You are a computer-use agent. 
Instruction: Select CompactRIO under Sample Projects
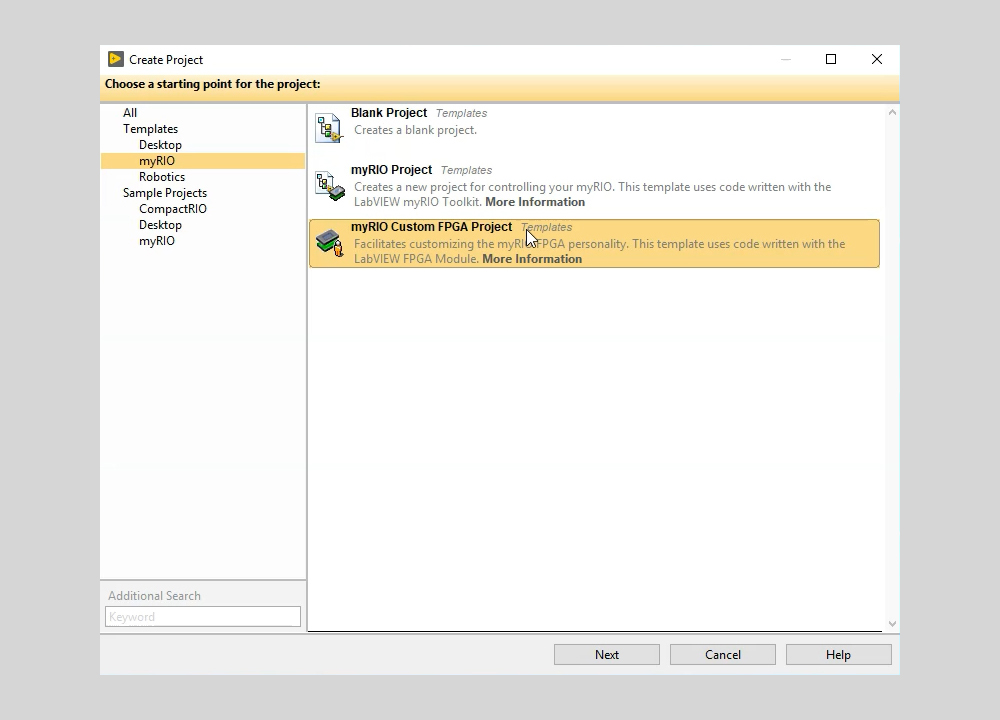[173, 209]
